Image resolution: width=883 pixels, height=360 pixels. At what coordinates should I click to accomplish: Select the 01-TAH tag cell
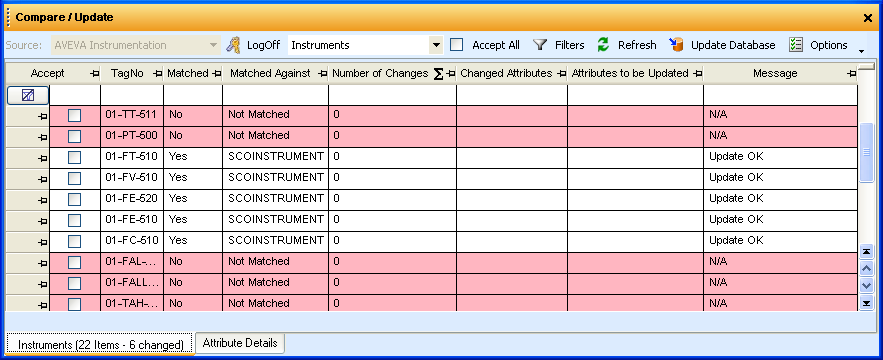pyautogui.click(x=132, y=303)
